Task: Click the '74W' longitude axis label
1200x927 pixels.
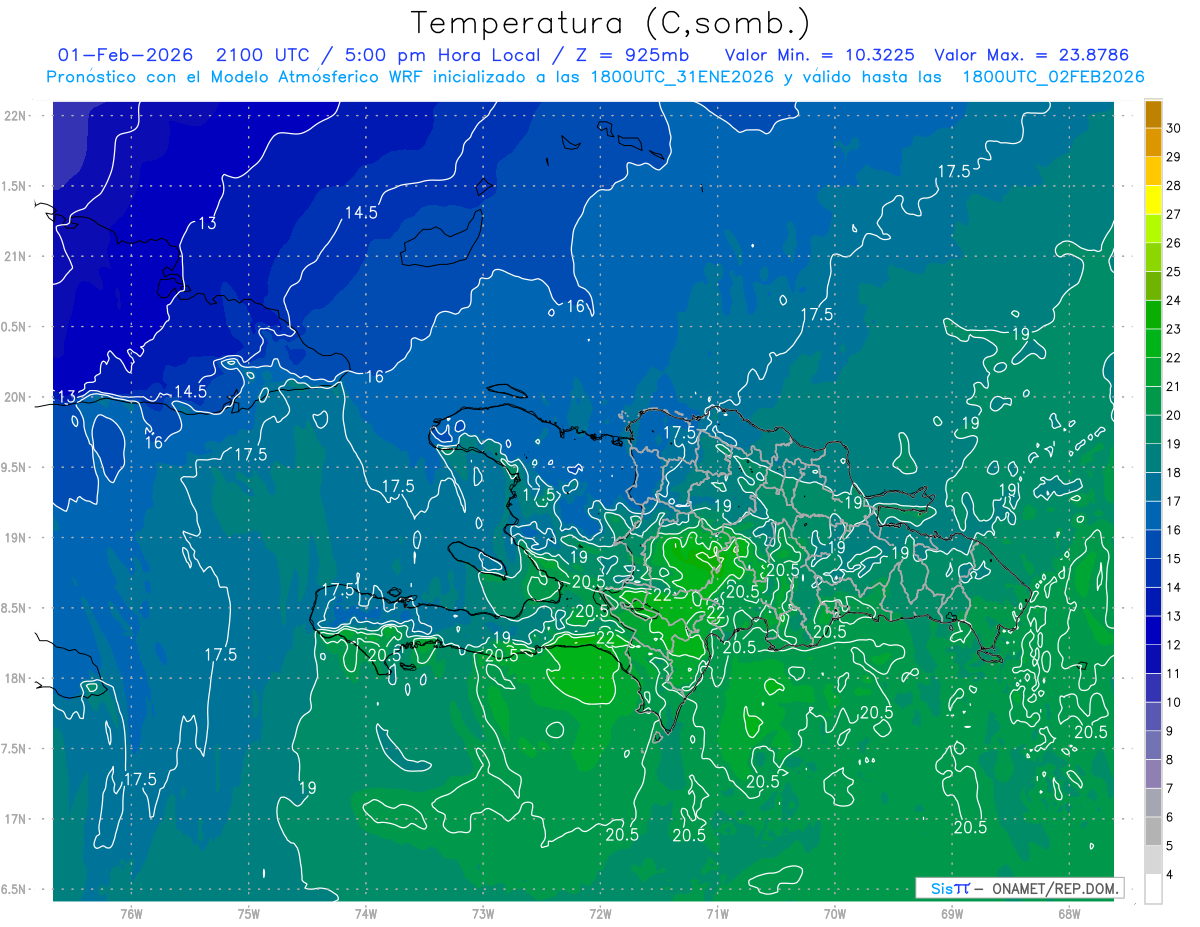Action: pyautogui.click(x=366, y=913)
